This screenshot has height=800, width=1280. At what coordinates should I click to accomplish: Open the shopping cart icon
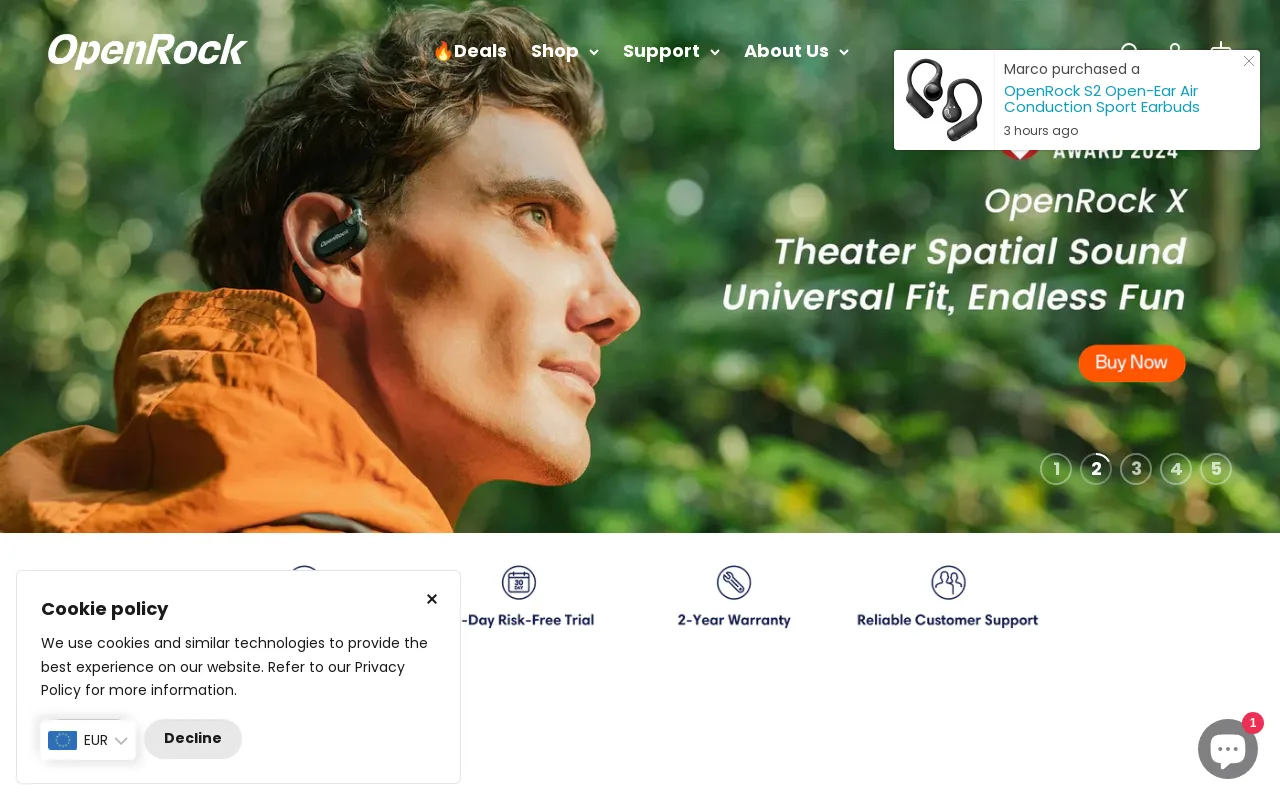tap(1221, 52)
